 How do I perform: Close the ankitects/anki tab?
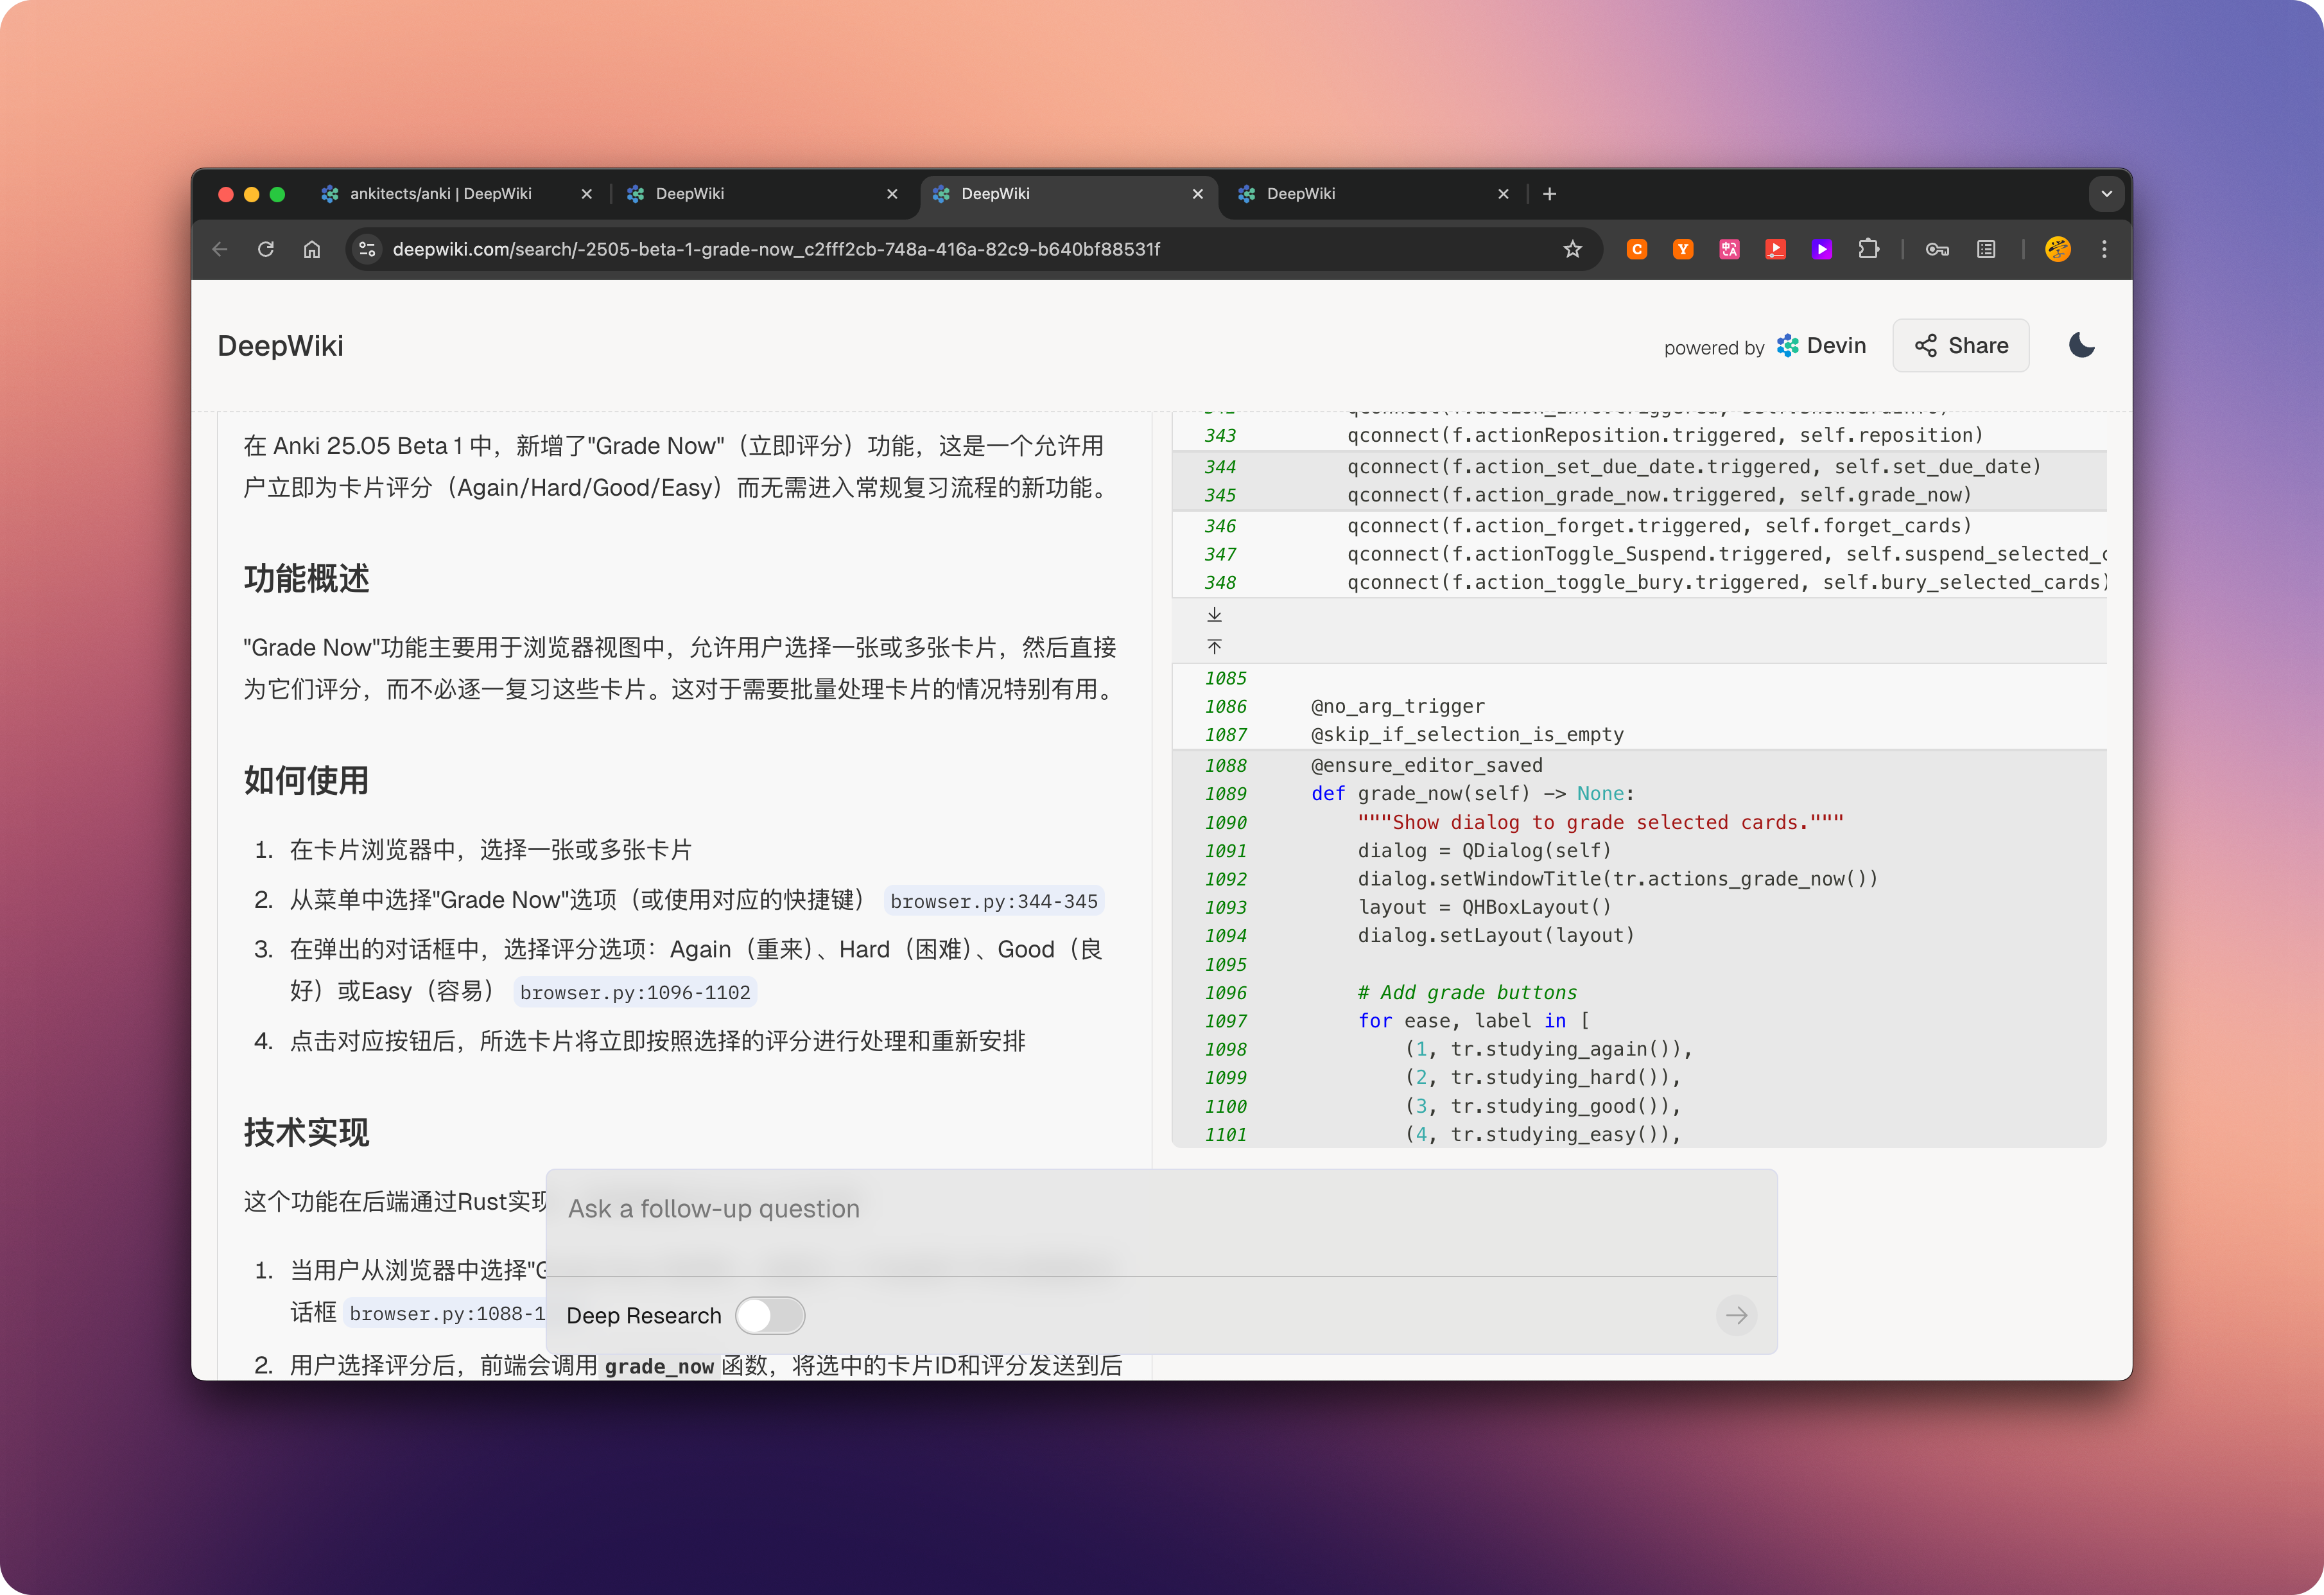click(587, 194)
